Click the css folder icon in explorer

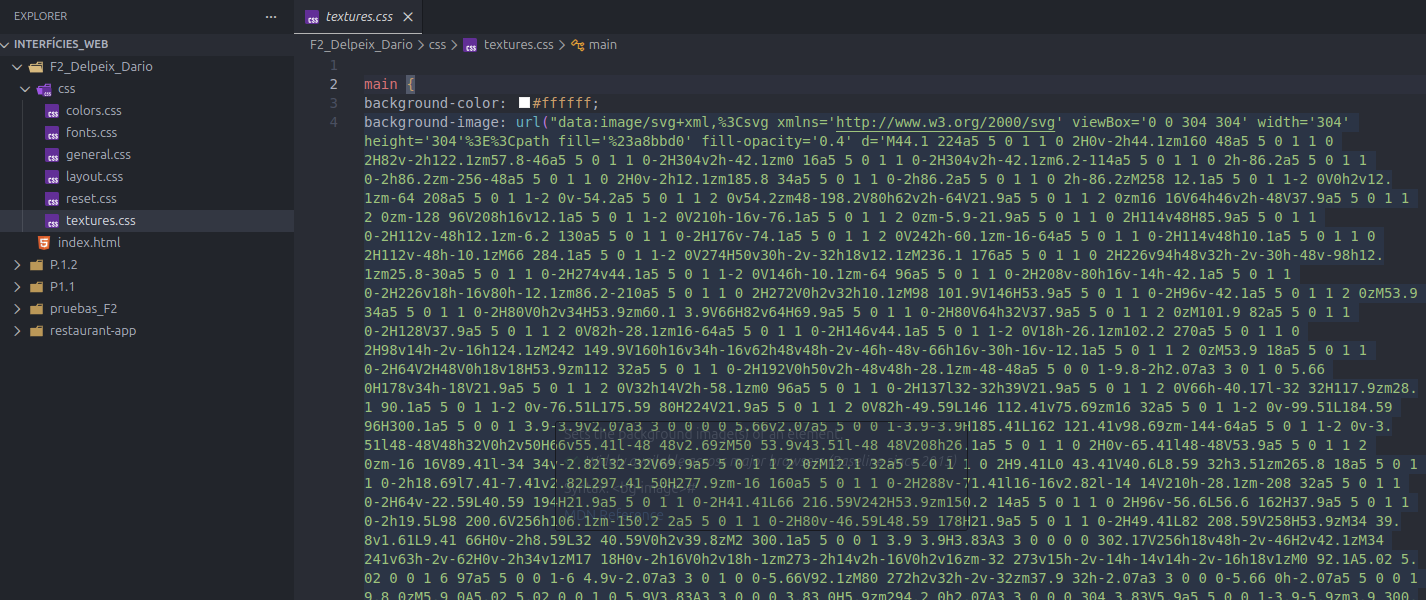click(44, 89)
